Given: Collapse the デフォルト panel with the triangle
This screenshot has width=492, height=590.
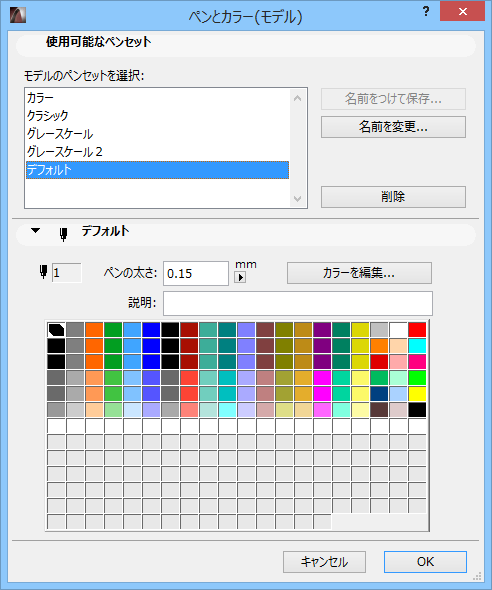Looking at the screenshot, I should coord(35,231).
